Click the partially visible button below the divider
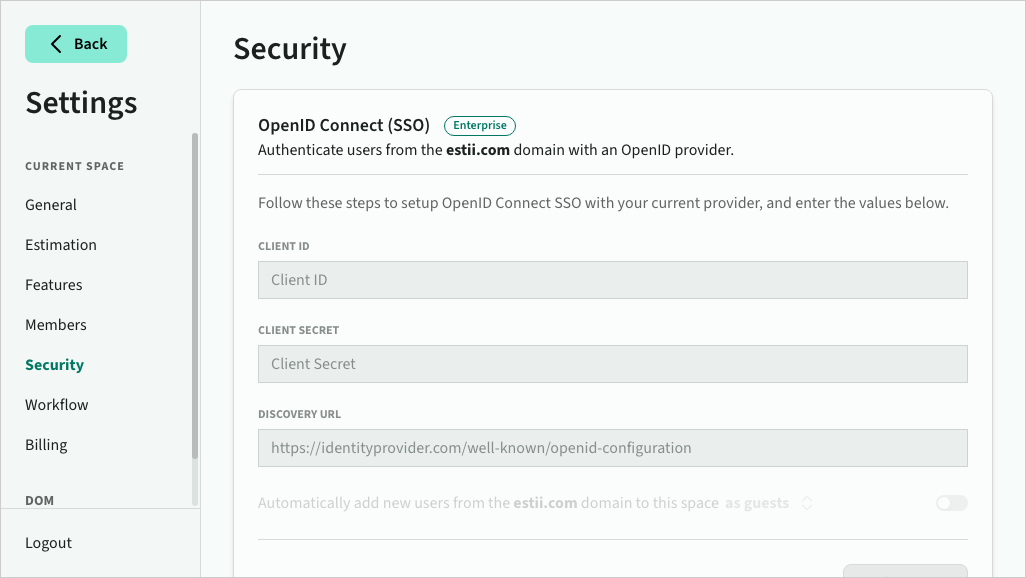 coord(904,571)
